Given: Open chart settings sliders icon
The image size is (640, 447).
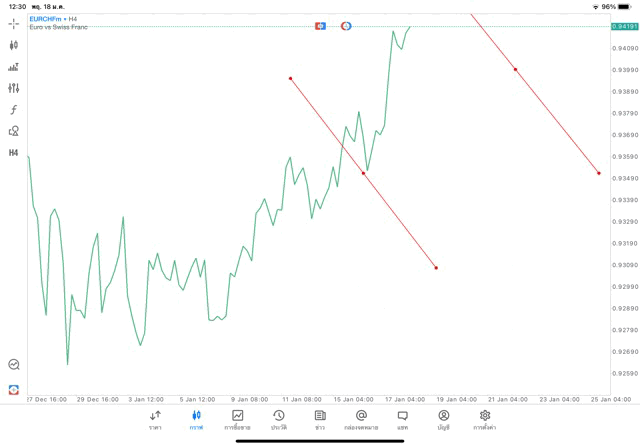Looking at the screenshot, I should (x=14, y=88).
